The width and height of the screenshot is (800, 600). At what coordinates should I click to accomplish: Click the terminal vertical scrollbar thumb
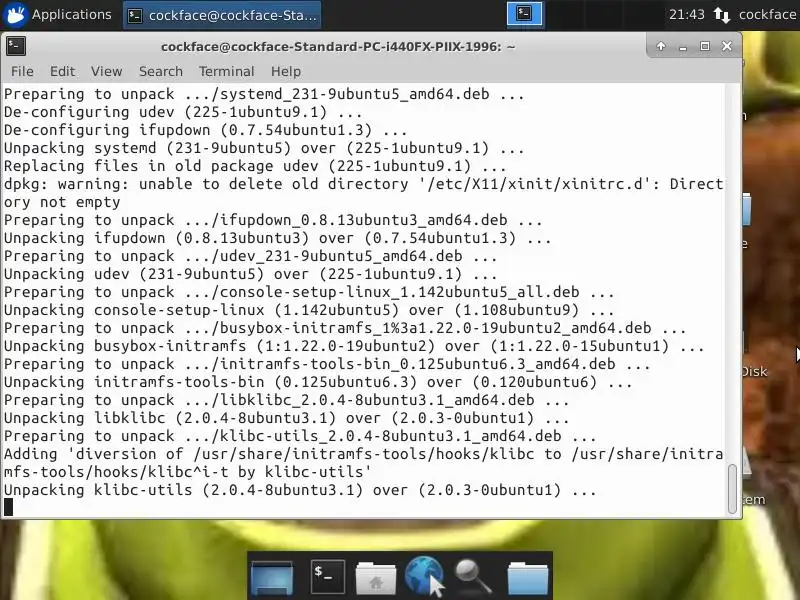click(x=732, y=489)
